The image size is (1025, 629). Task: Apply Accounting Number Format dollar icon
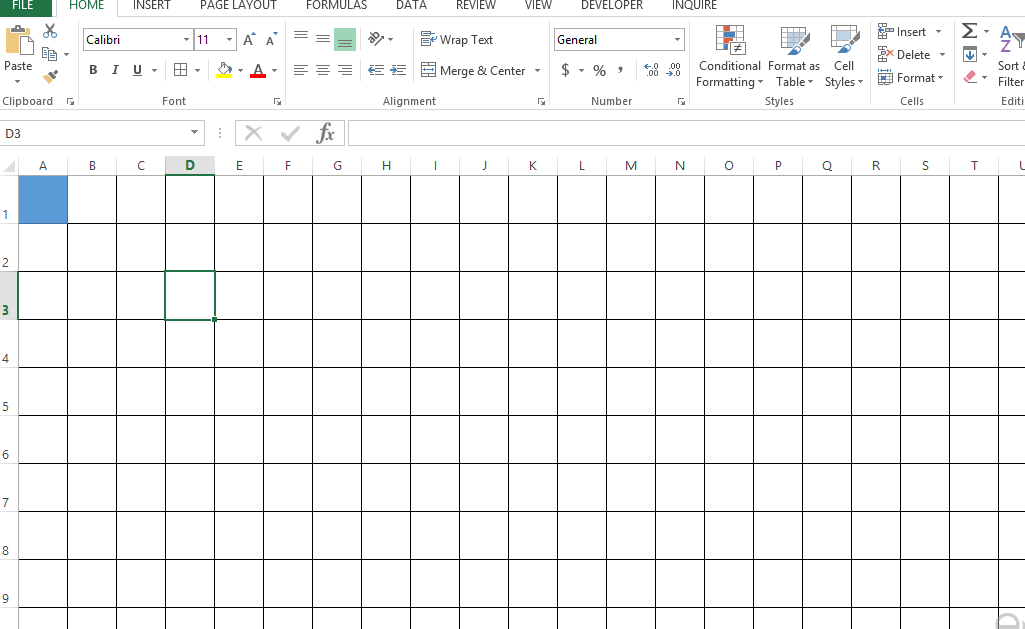click(565, 70)
